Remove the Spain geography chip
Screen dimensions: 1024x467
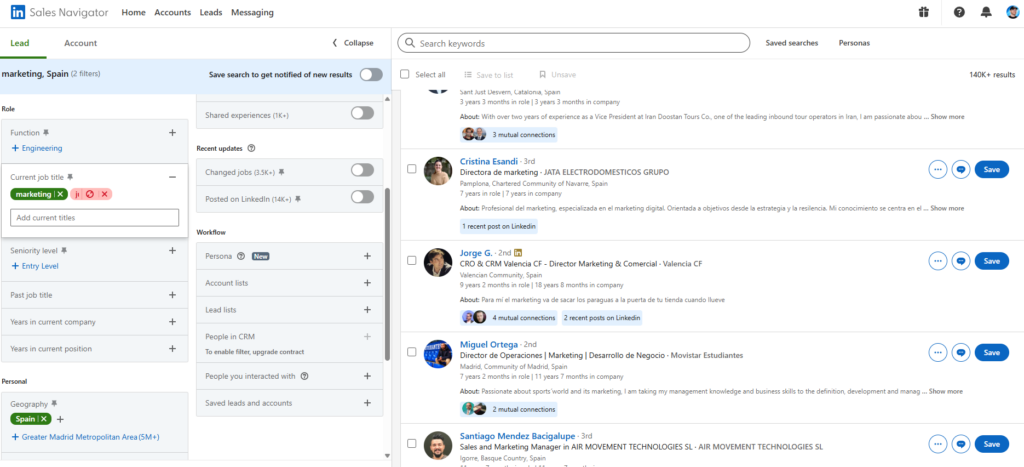[44, 419]
